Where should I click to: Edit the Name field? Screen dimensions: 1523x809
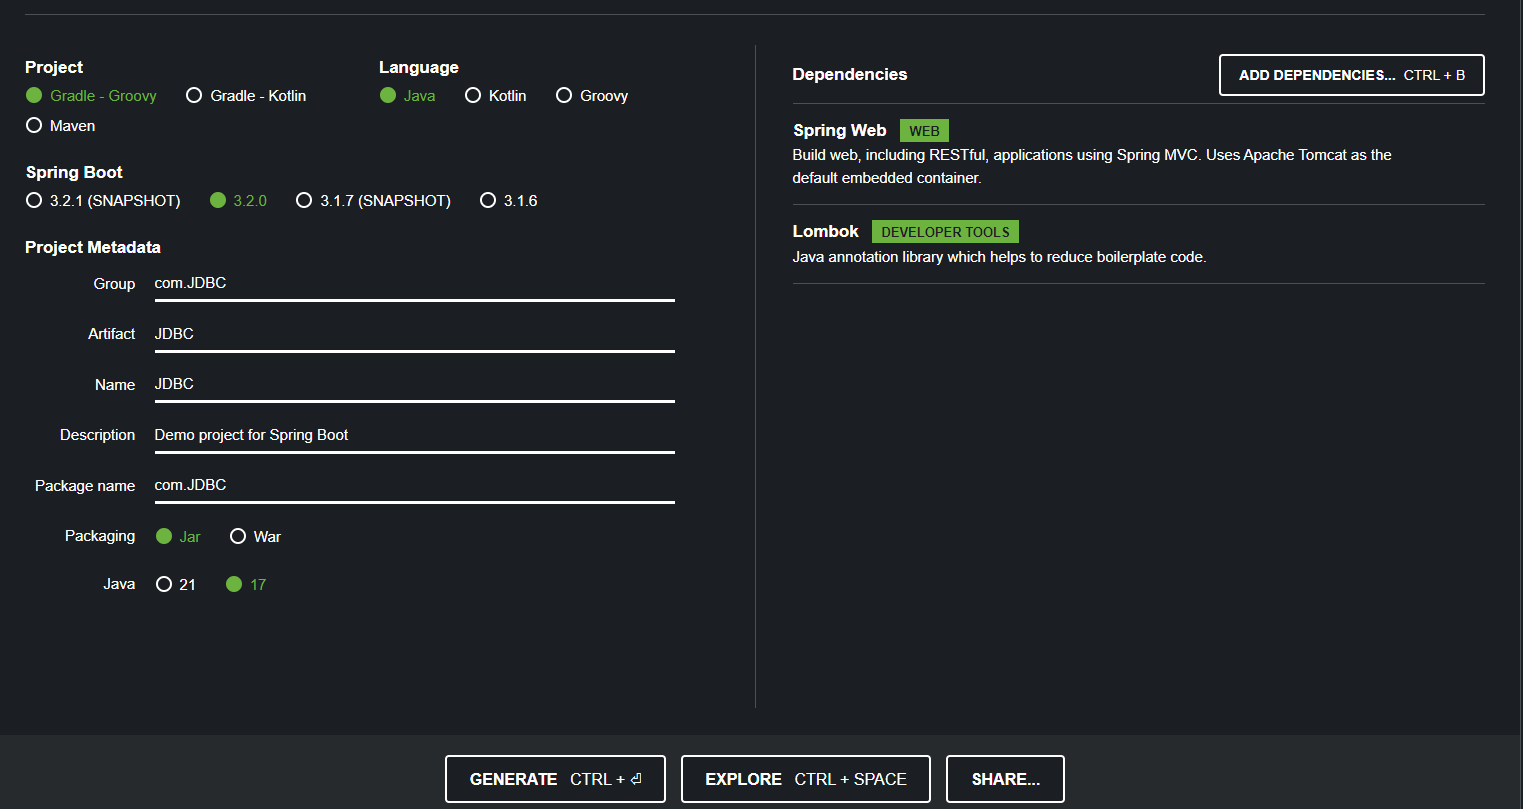click(x=414, y=385)
